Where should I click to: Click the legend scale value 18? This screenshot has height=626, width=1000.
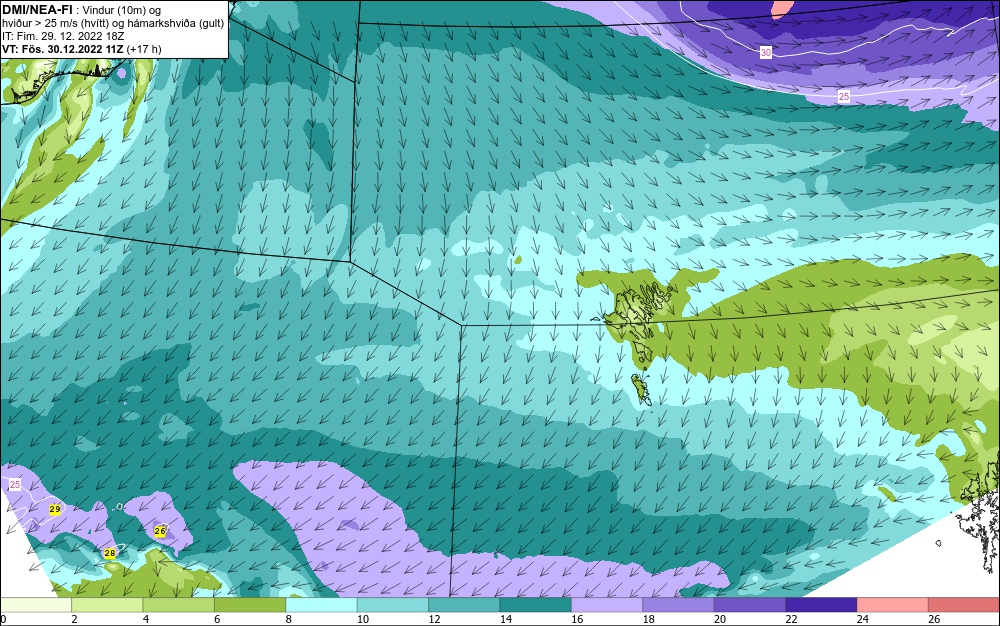(x=649, y=619)
